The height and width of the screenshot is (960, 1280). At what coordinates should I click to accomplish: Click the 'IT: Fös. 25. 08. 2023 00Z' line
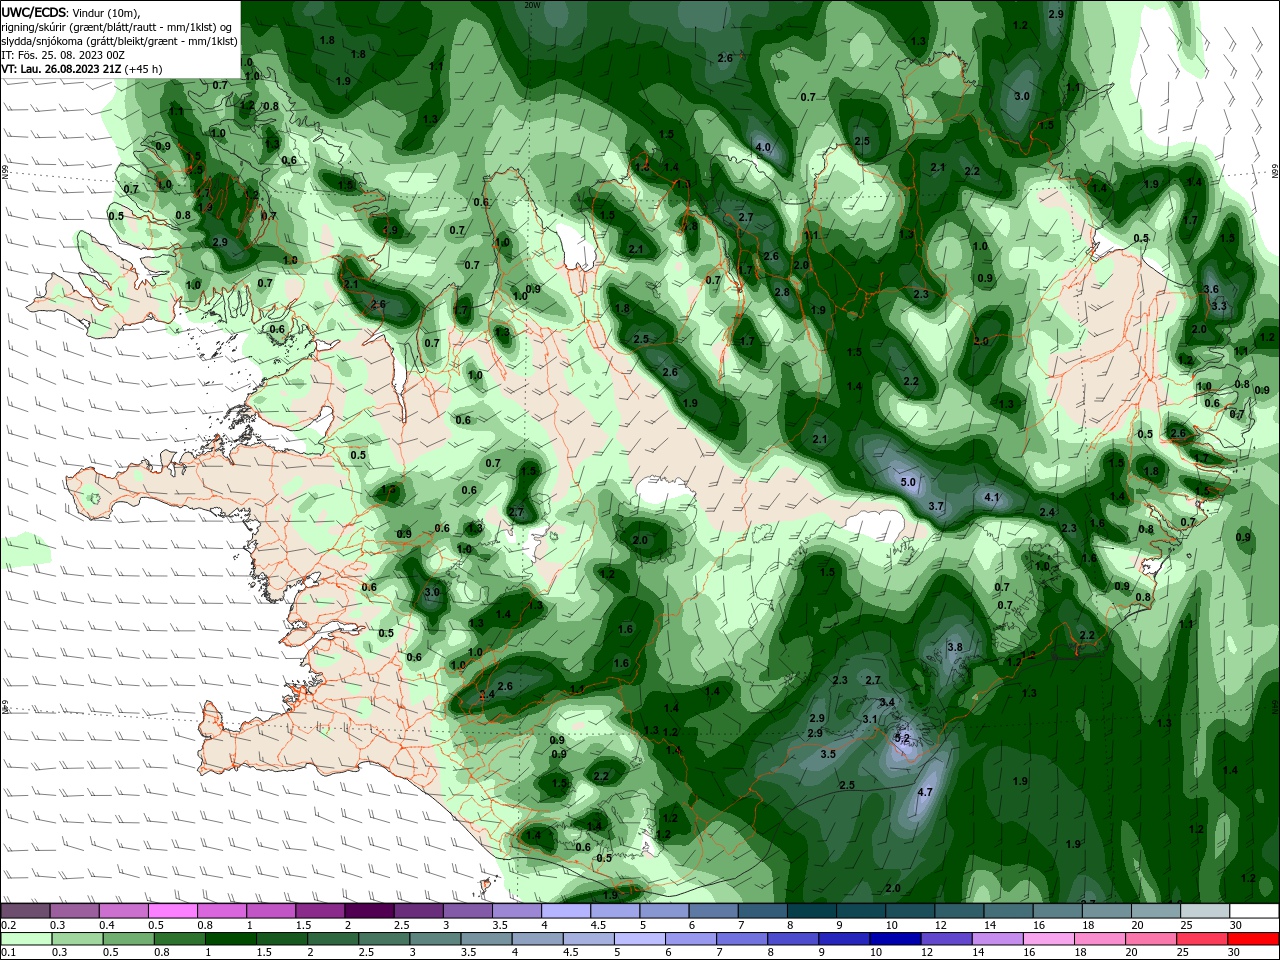pos(64,55)
